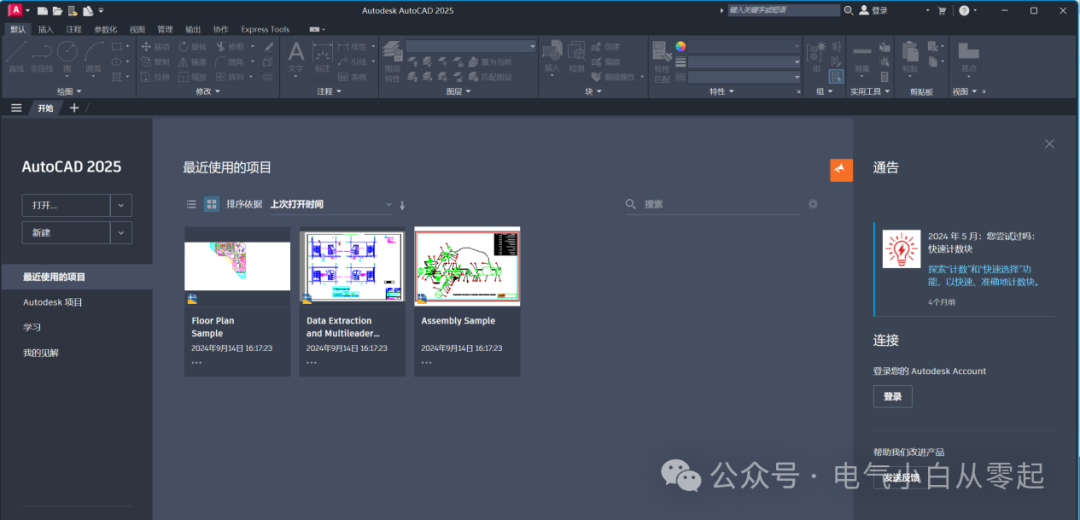Viewport: 1080px width, 520px height.
Task: Expand the New button dropdown arrow
Action: pyautogui.click(x=121, y=233)
